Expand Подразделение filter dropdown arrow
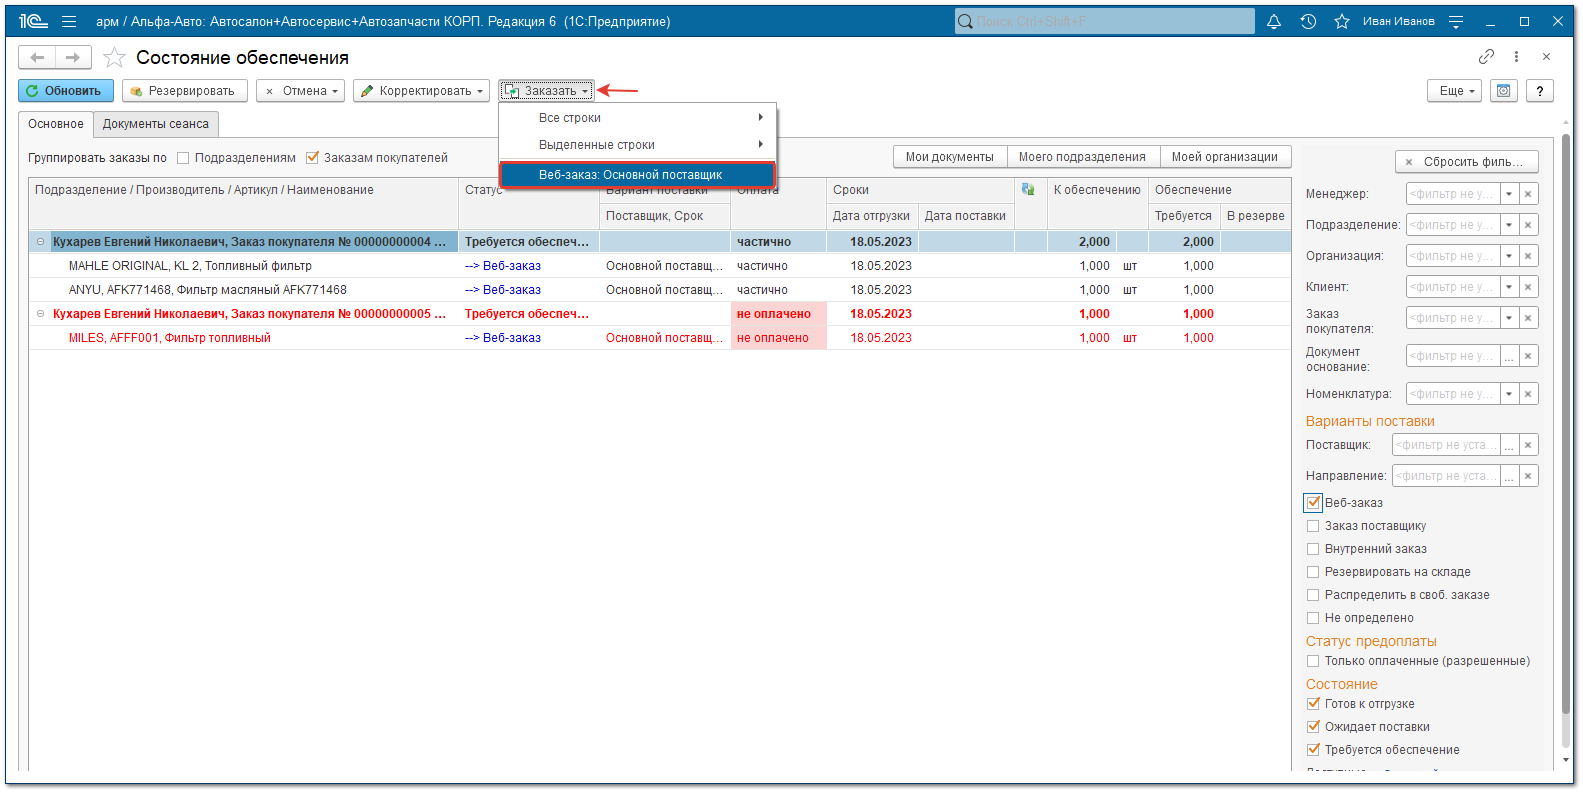The width and height of the screenshot is (1583, 793). tap(1509, 225)
